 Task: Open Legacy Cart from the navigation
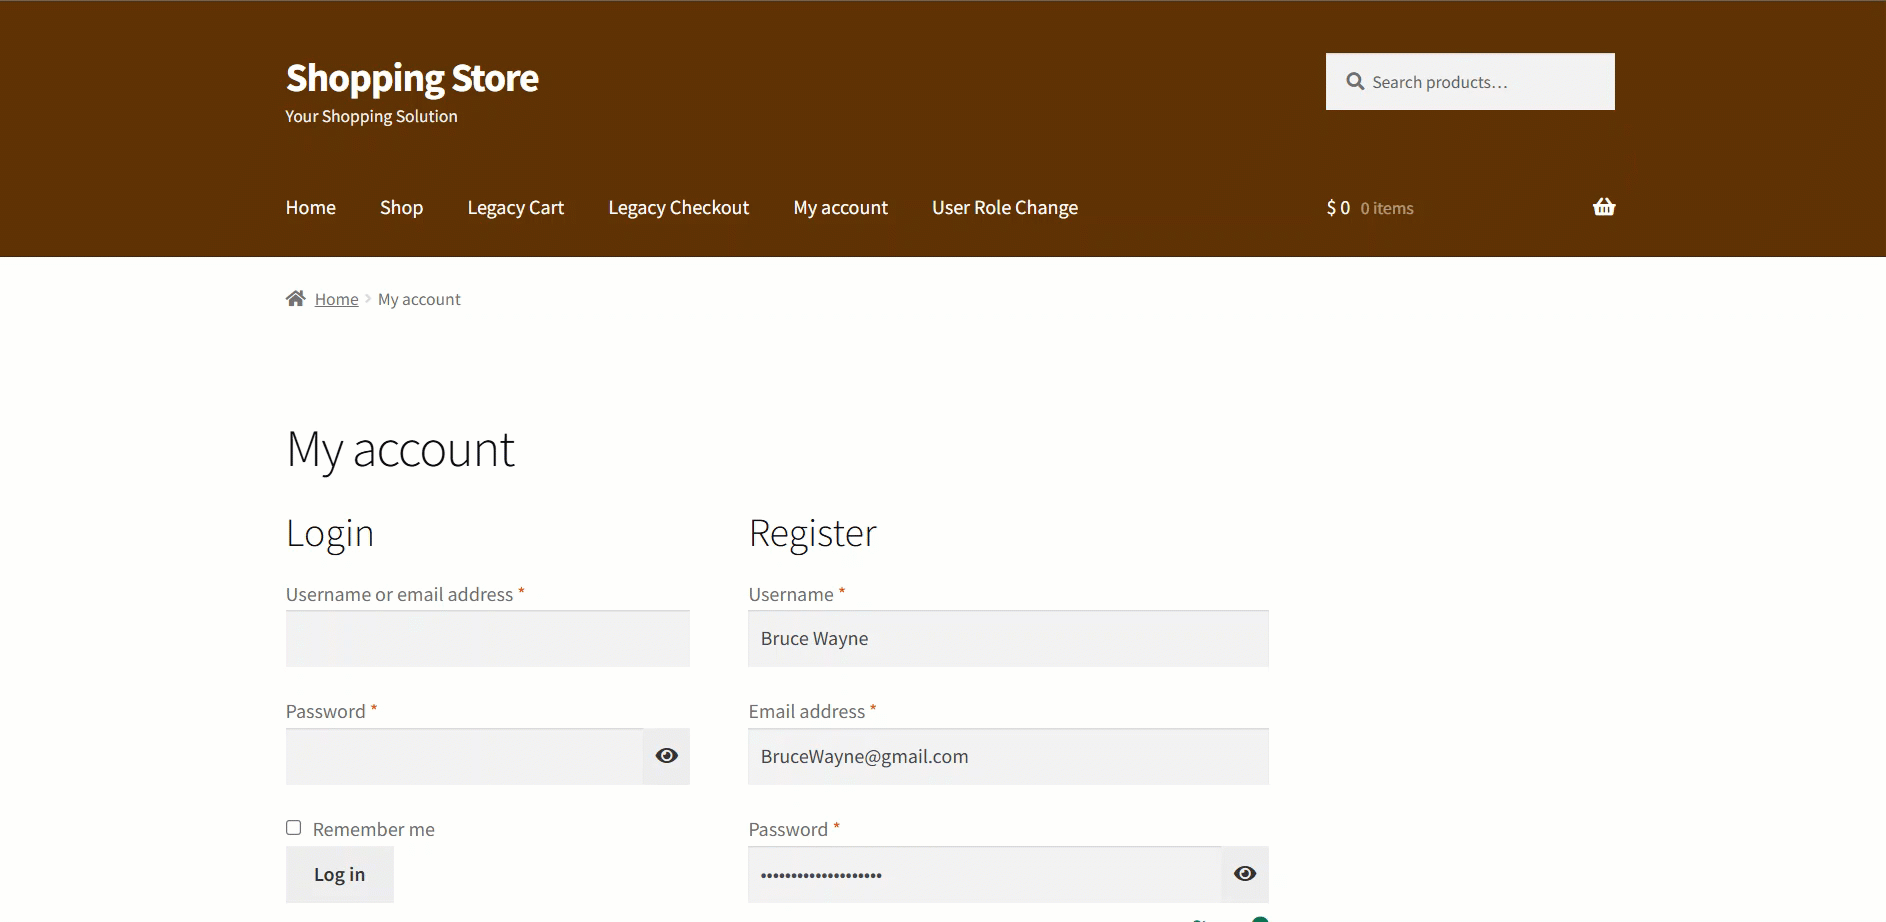tap(515, 208)
